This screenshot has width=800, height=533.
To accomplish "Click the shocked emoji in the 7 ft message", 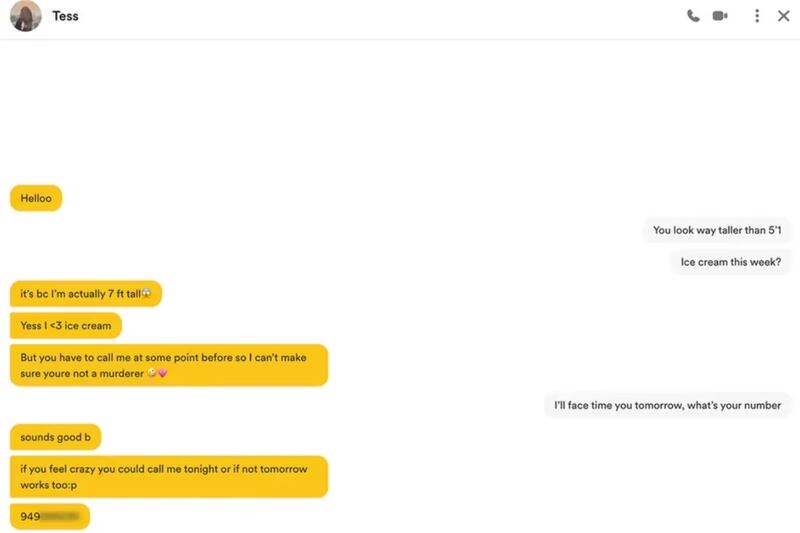I will [x=147, y=294].
